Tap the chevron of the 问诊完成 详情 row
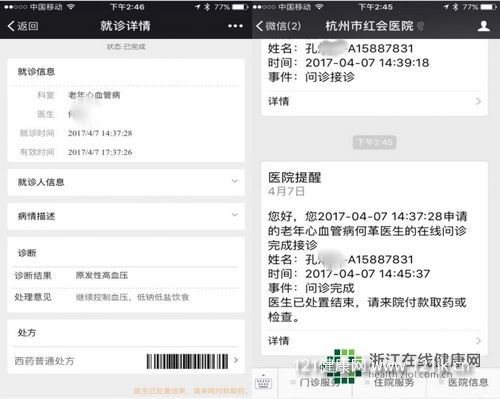 pyautogui.click(x=479, y=341)
